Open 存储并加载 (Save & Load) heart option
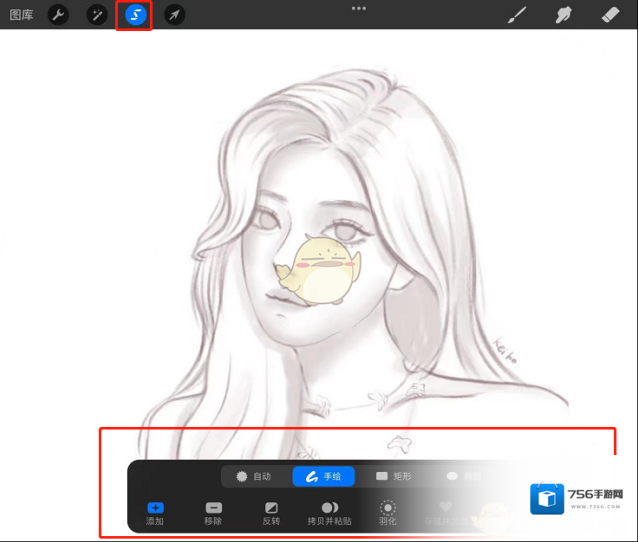Screen dimensions: 638x542 point(446,509)
